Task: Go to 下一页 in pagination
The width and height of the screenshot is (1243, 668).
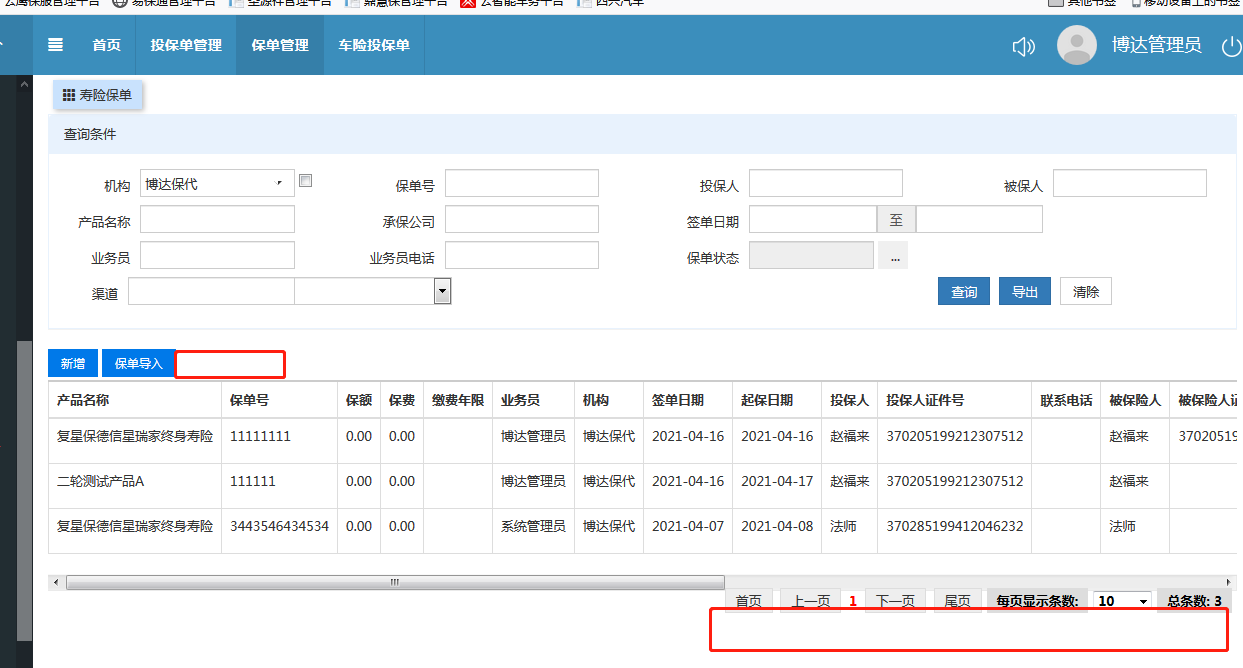Action: (x=895, y=601)
